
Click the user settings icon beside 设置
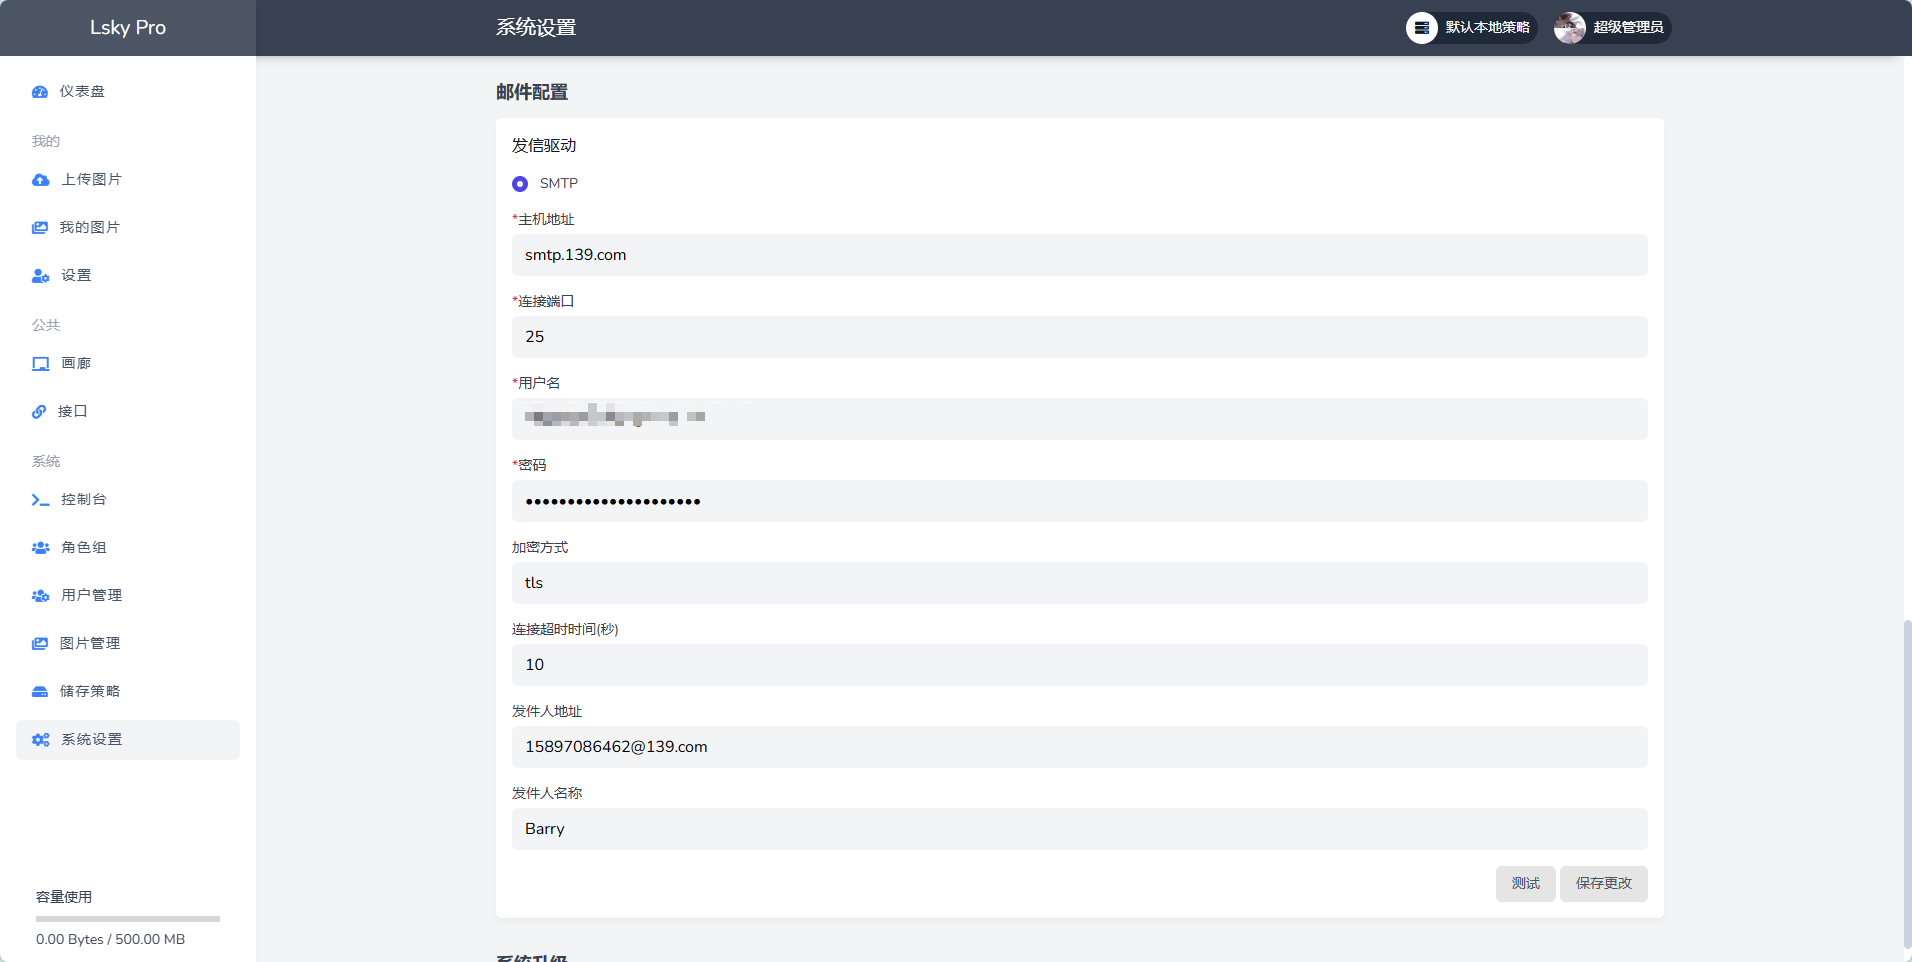point(40,276)
